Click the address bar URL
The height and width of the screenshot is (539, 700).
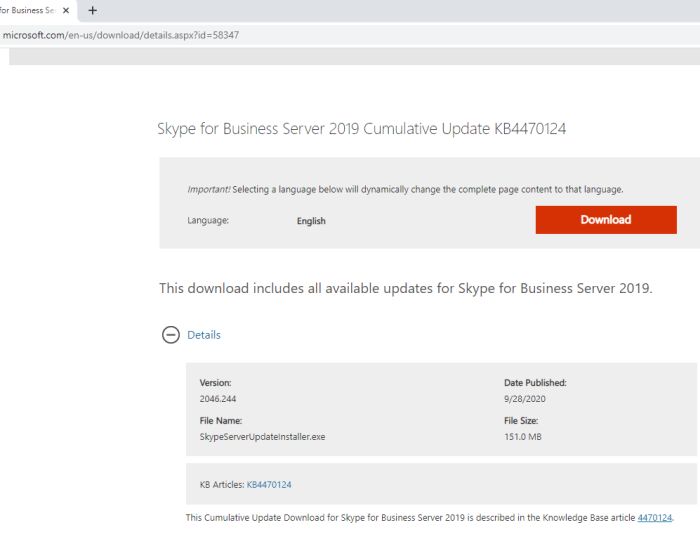(121, 35)
